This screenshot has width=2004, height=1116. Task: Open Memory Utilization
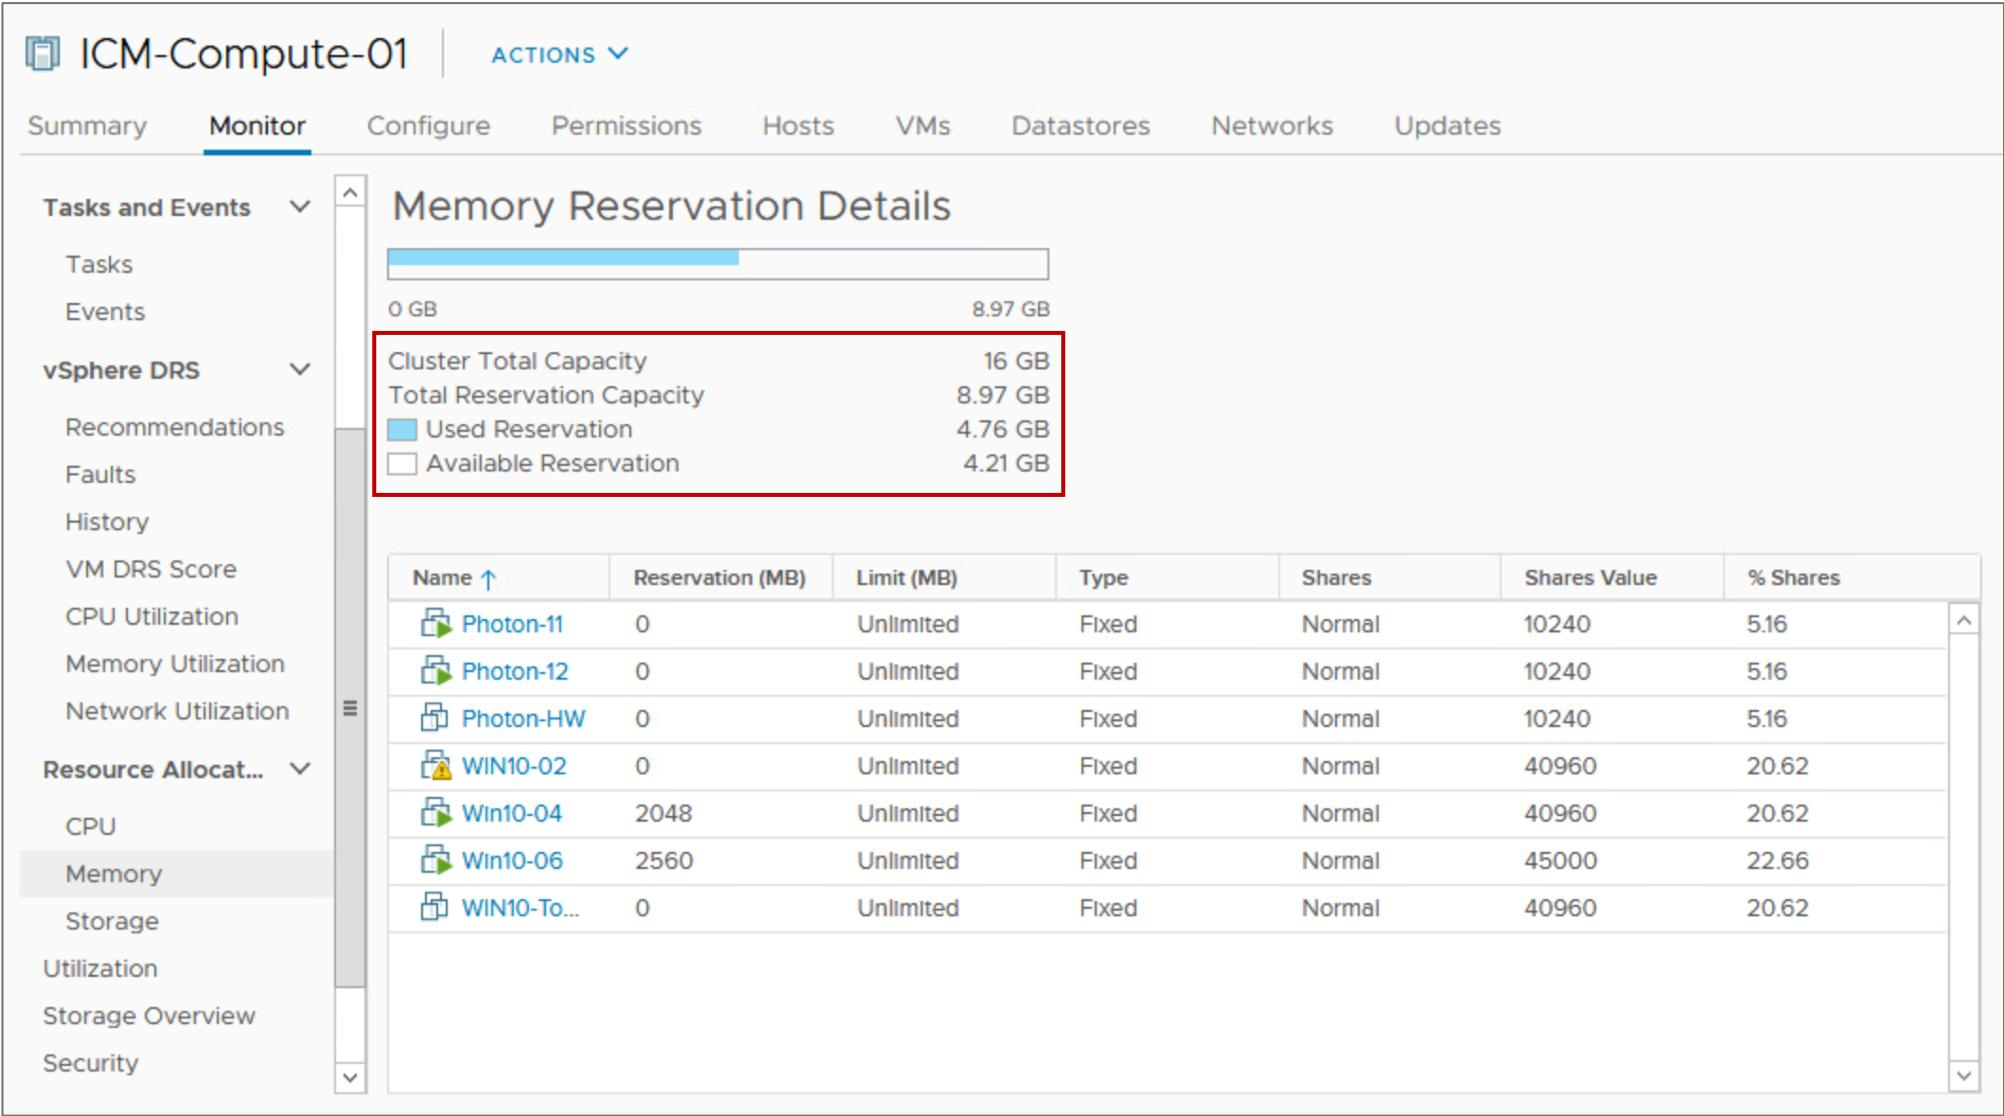click(175, 663)
